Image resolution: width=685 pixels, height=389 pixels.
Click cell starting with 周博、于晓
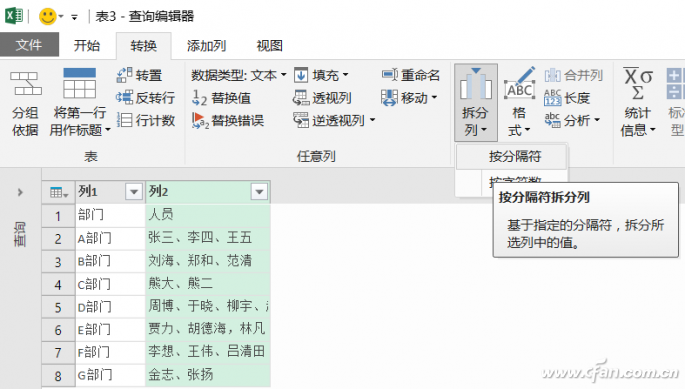click(x=208, y=307)
